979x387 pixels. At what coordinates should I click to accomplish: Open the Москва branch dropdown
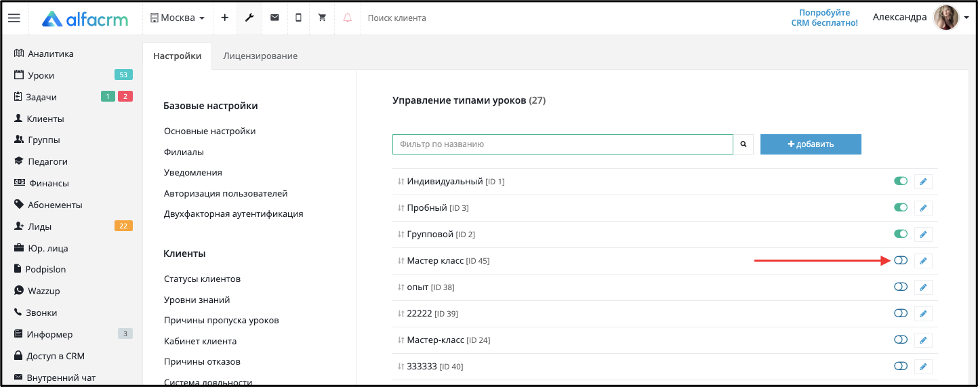(x=177, y=18)
